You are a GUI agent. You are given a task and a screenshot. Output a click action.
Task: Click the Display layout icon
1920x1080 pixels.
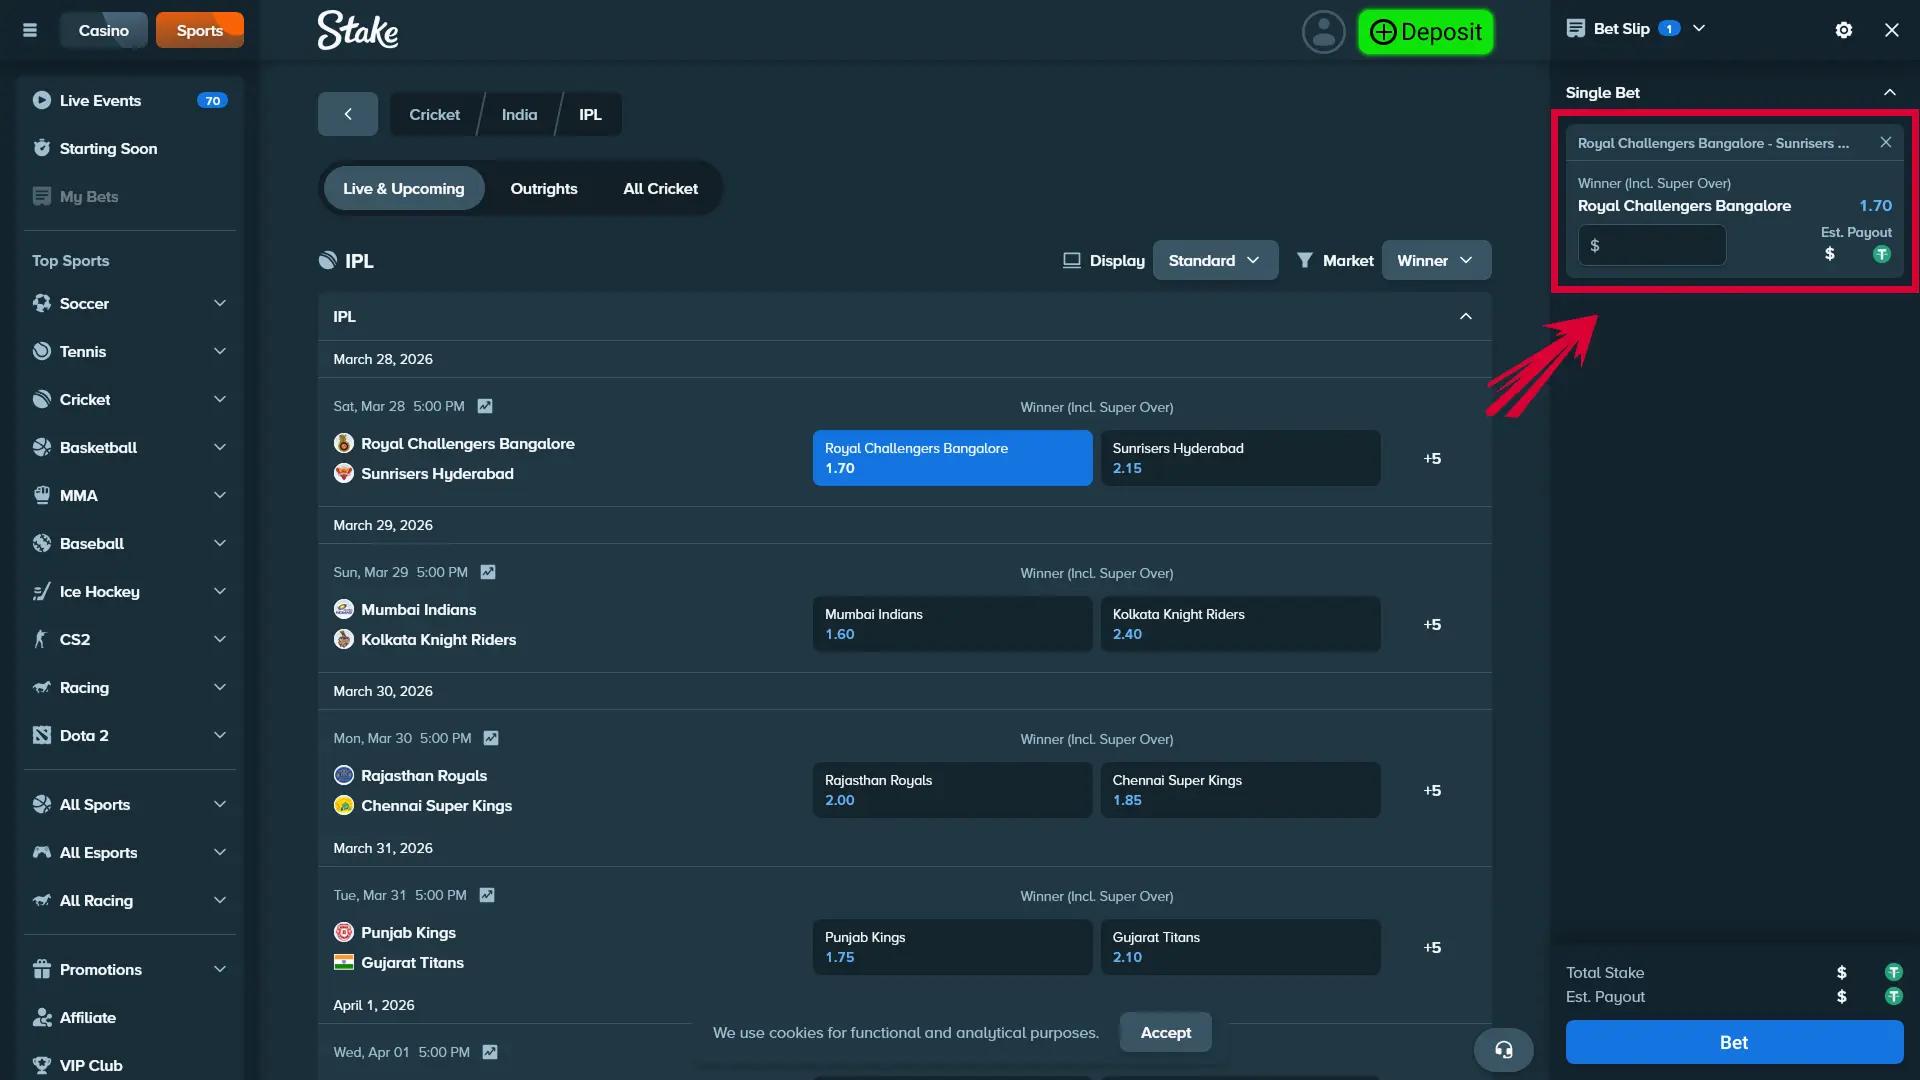point(1071,260)
